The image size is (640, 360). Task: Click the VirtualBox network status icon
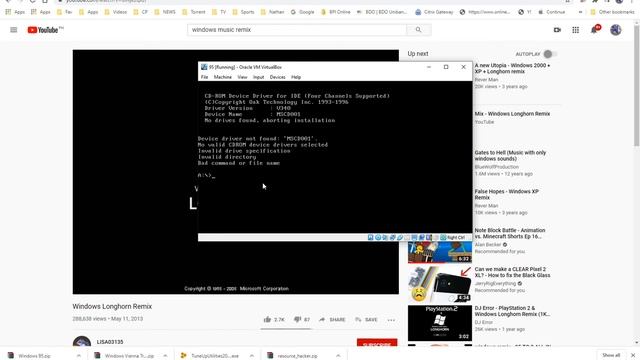[x=393, y=237]
